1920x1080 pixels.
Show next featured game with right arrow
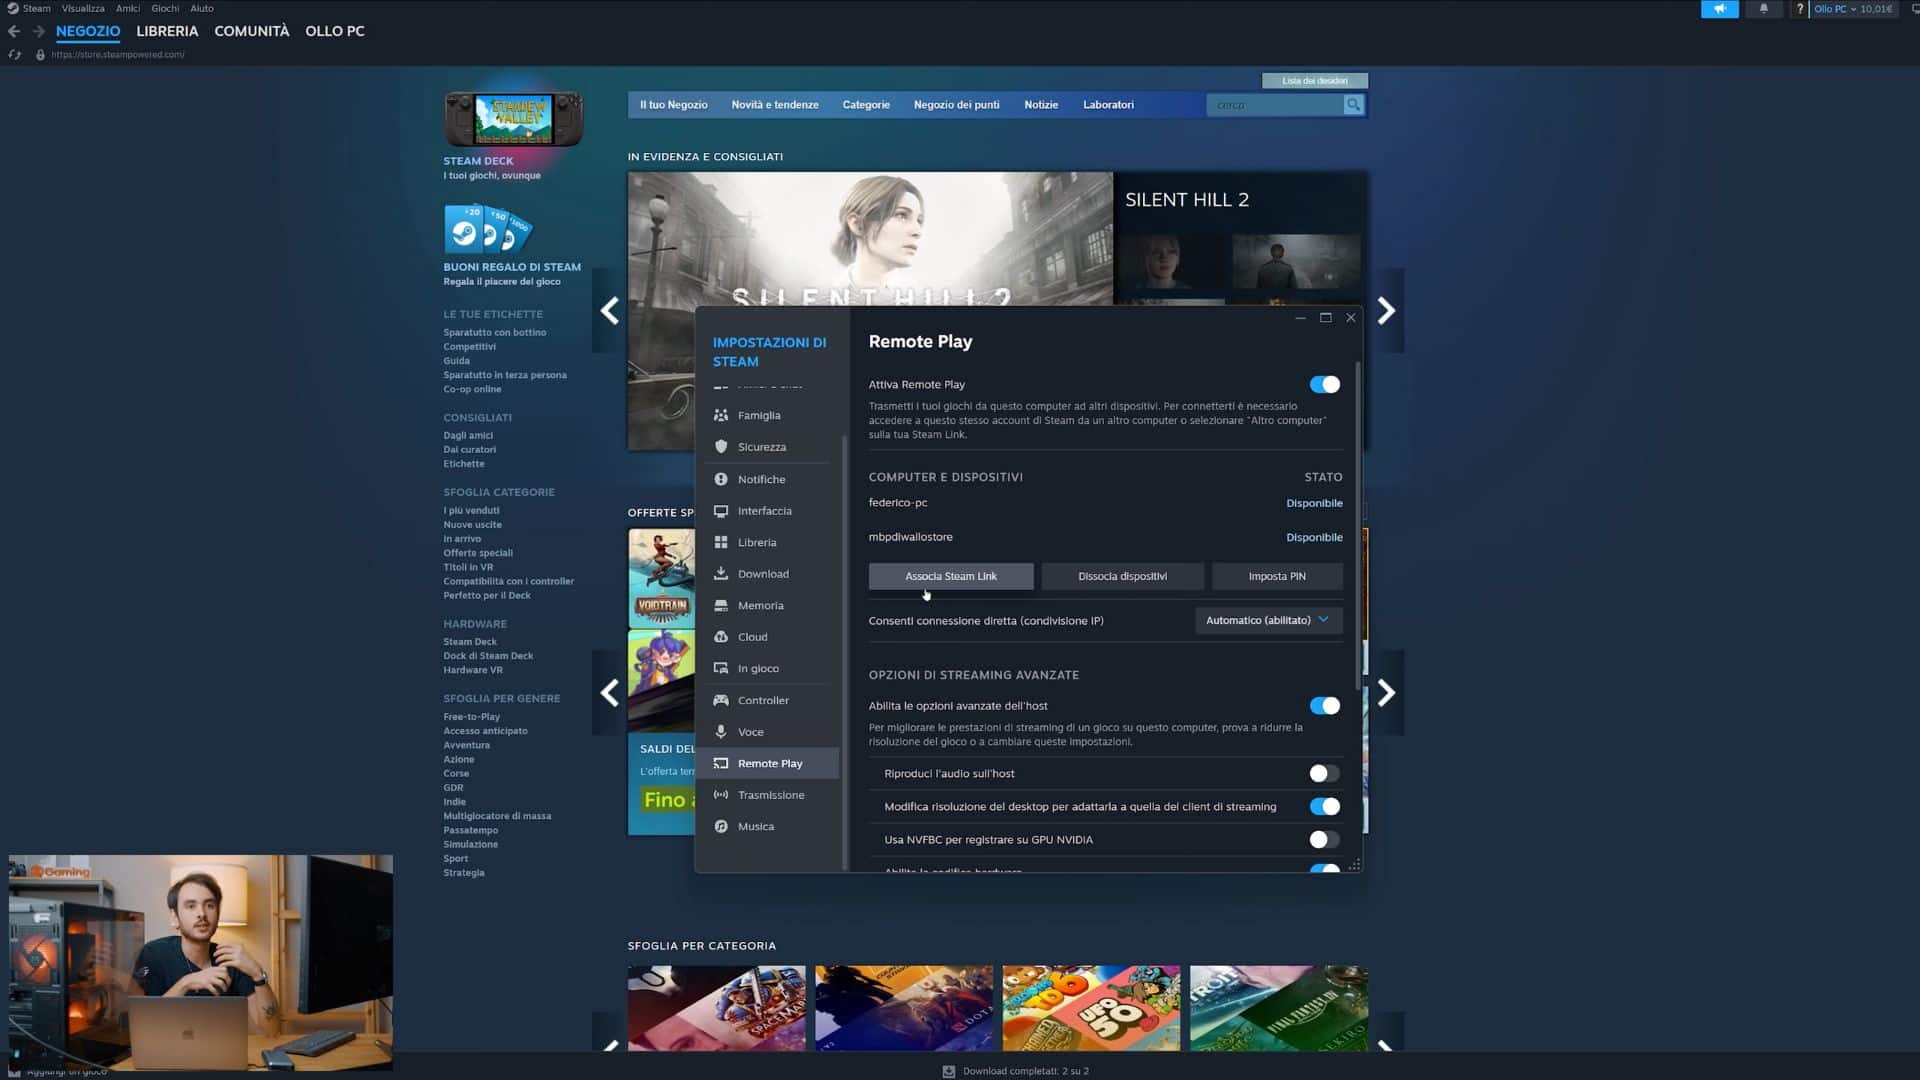click(1386, 311)
